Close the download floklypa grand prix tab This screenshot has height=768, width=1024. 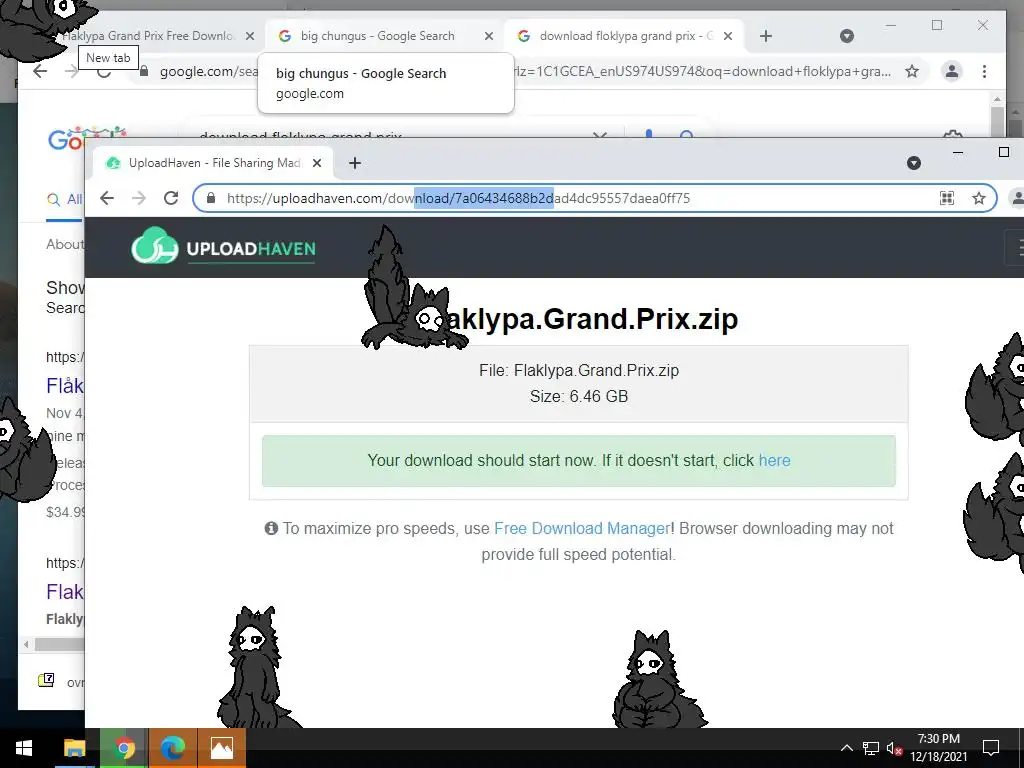pos(728,36)
